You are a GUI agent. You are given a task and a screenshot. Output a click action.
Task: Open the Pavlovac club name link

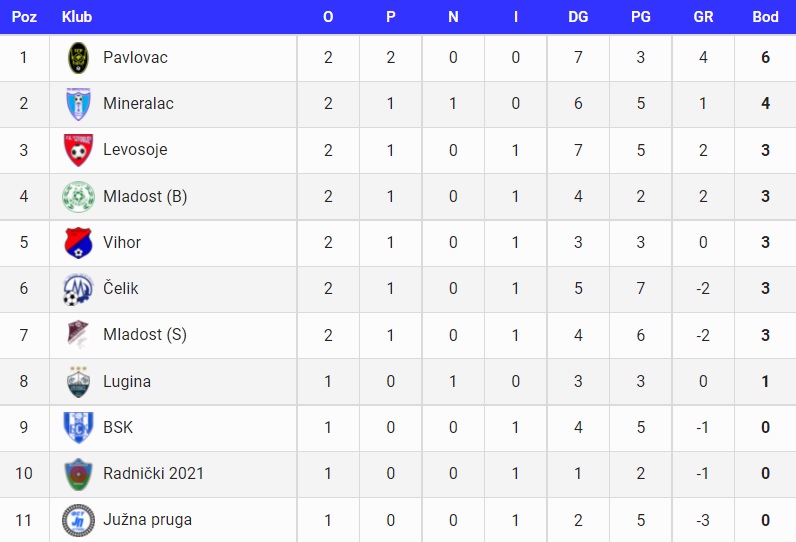[x=135, y=57]
